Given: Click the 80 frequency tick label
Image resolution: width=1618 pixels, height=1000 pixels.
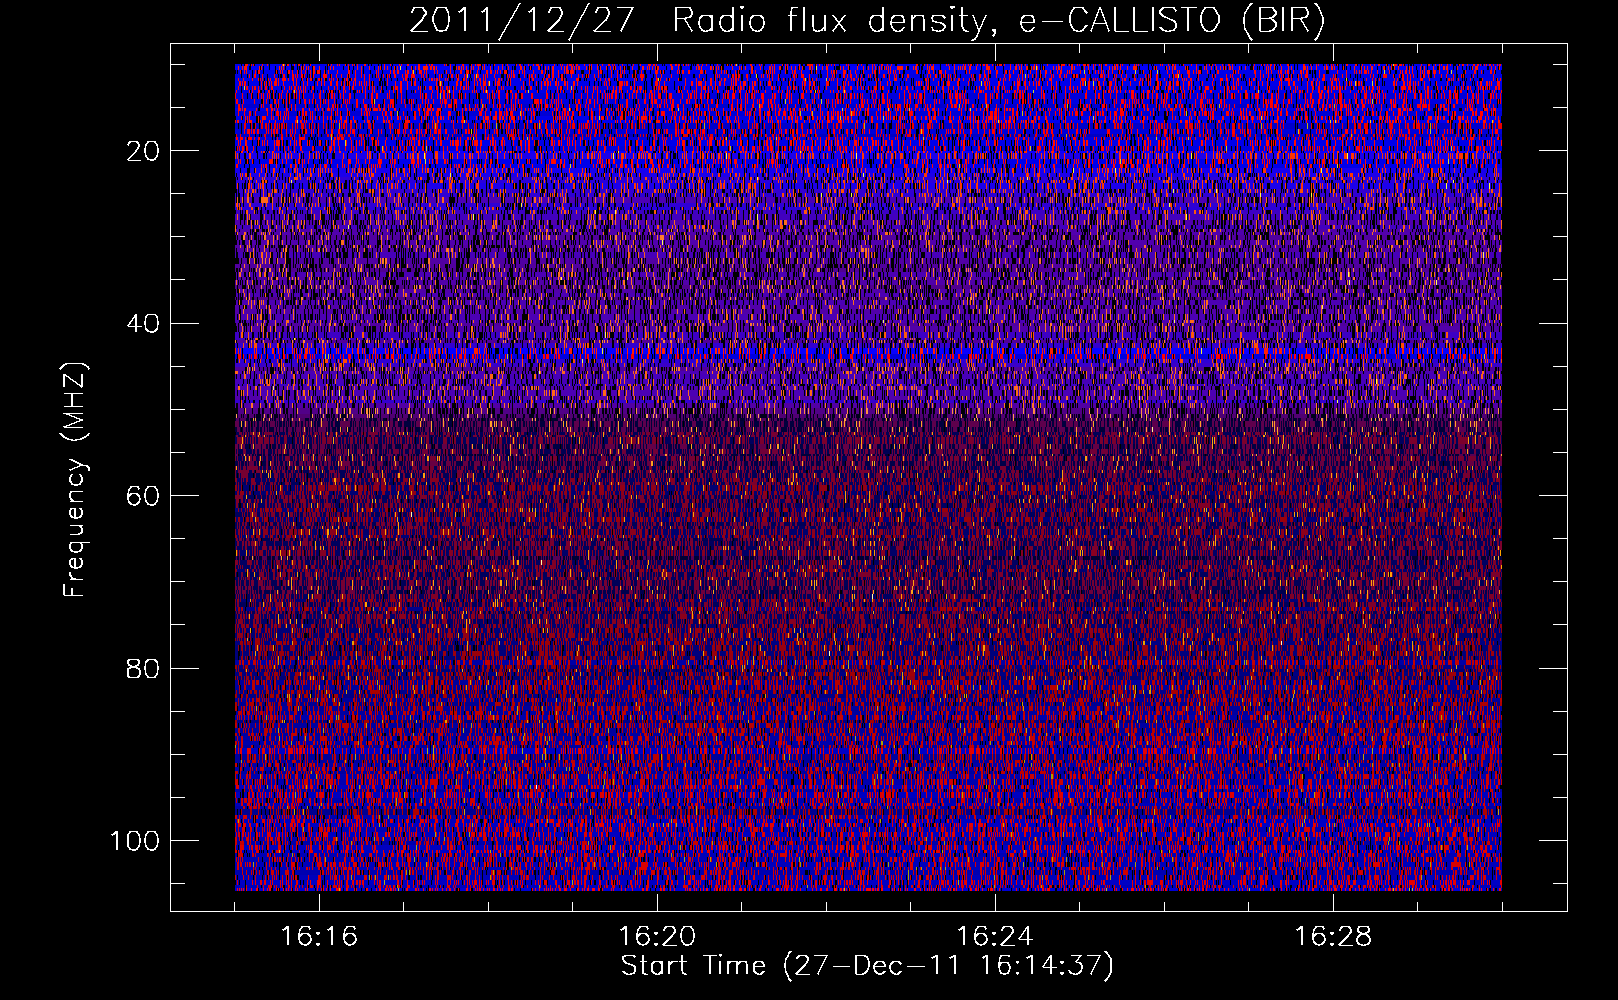Looking at the screenshot, I should click(x=144, y=668).
